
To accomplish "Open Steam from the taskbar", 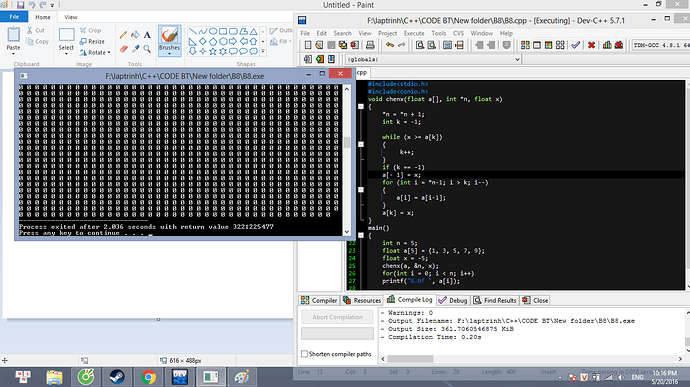I will [x=117, y=377].
